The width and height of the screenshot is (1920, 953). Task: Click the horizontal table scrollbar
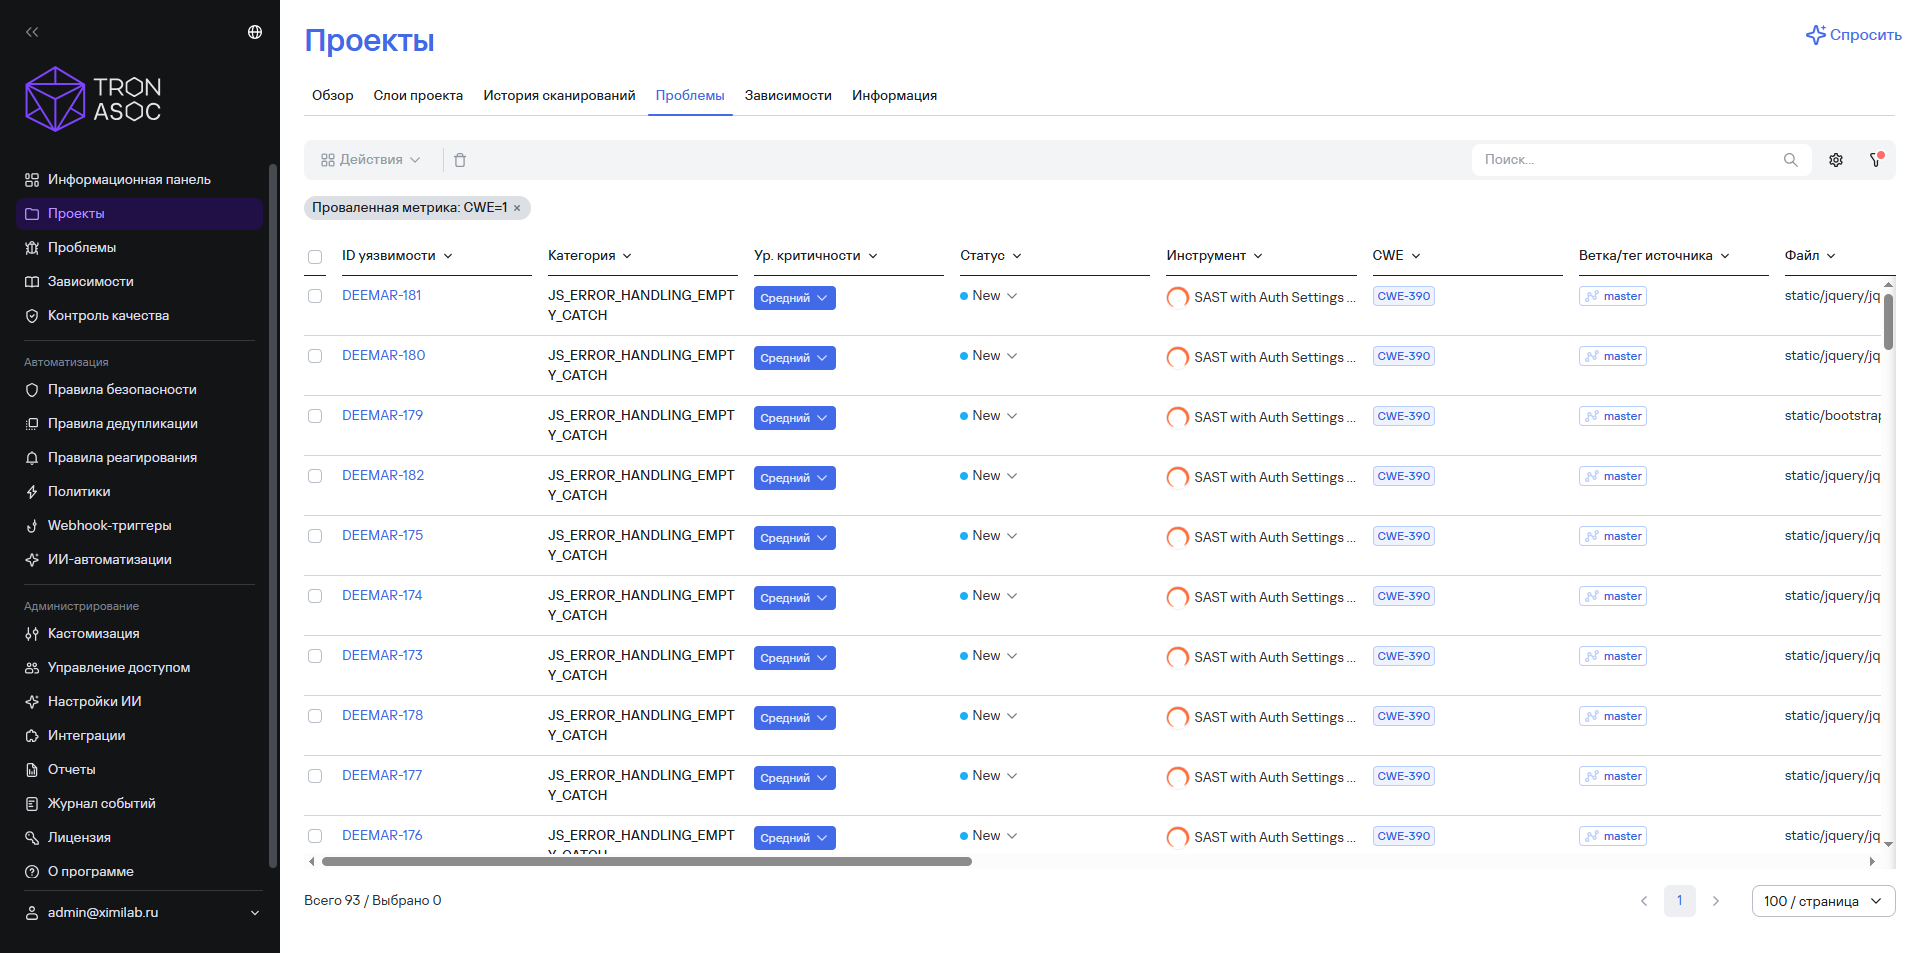pos(646,861)
